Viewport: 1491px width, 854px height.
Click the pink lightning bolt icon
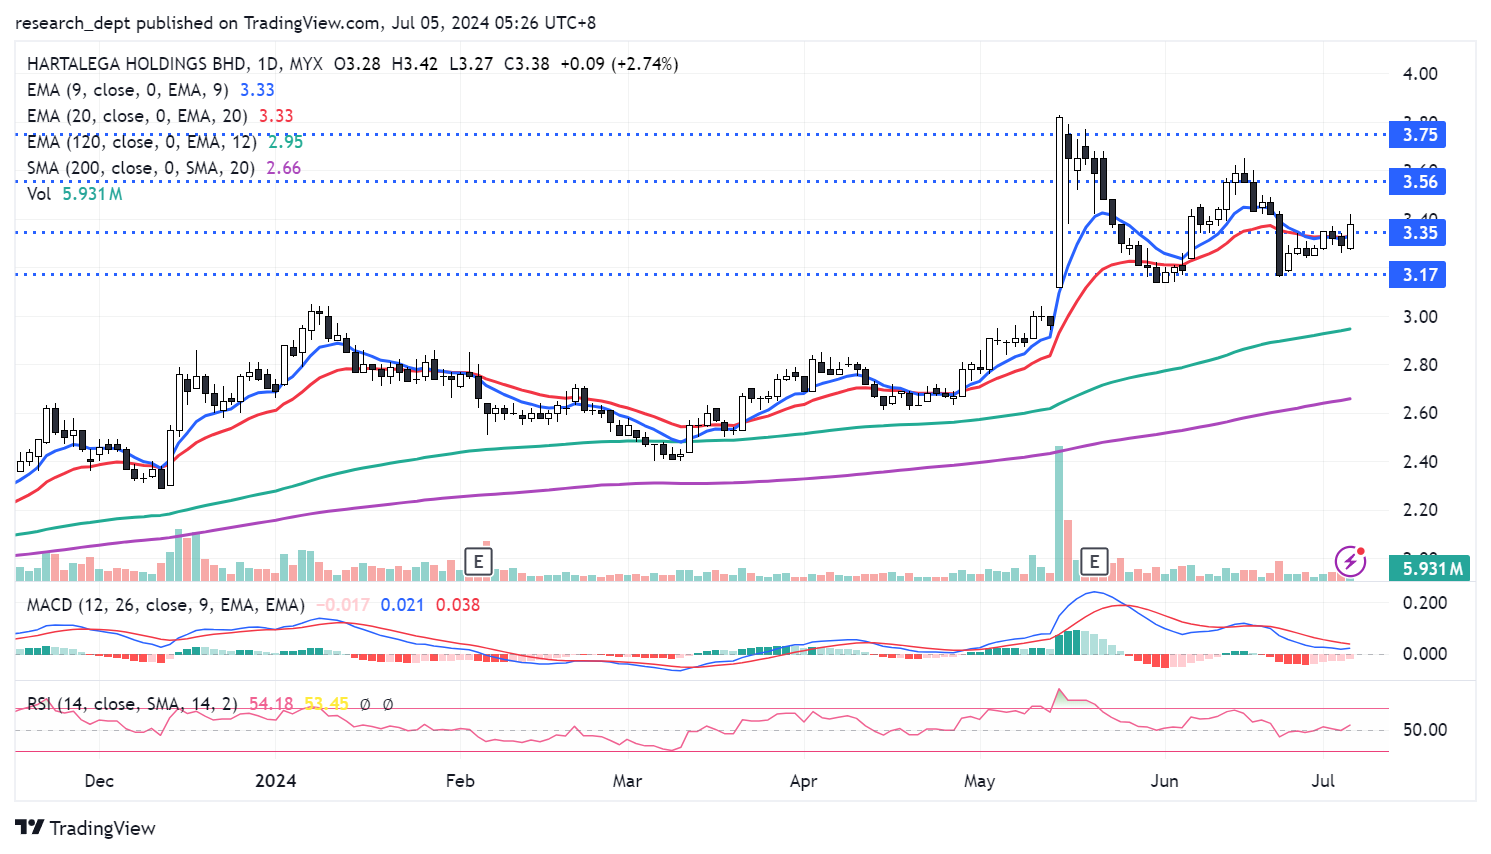click(1350, 560)
